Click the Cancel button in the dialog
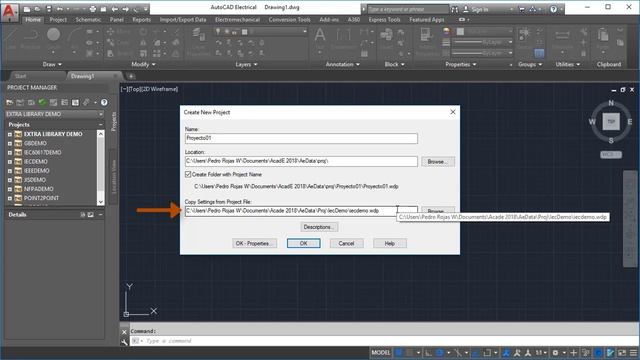Screen dimensions: 640x360 (346, 243)
